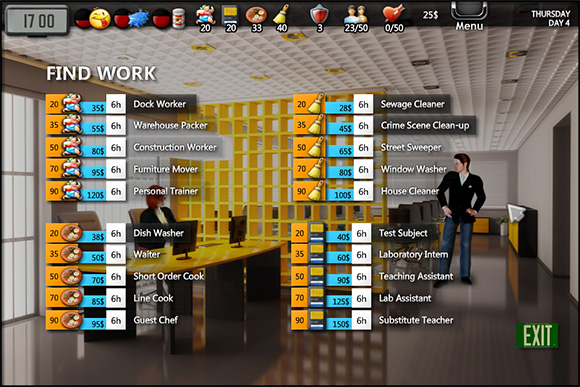Click the food can hunger icon
580x387 pixels.
coord(179,18)
